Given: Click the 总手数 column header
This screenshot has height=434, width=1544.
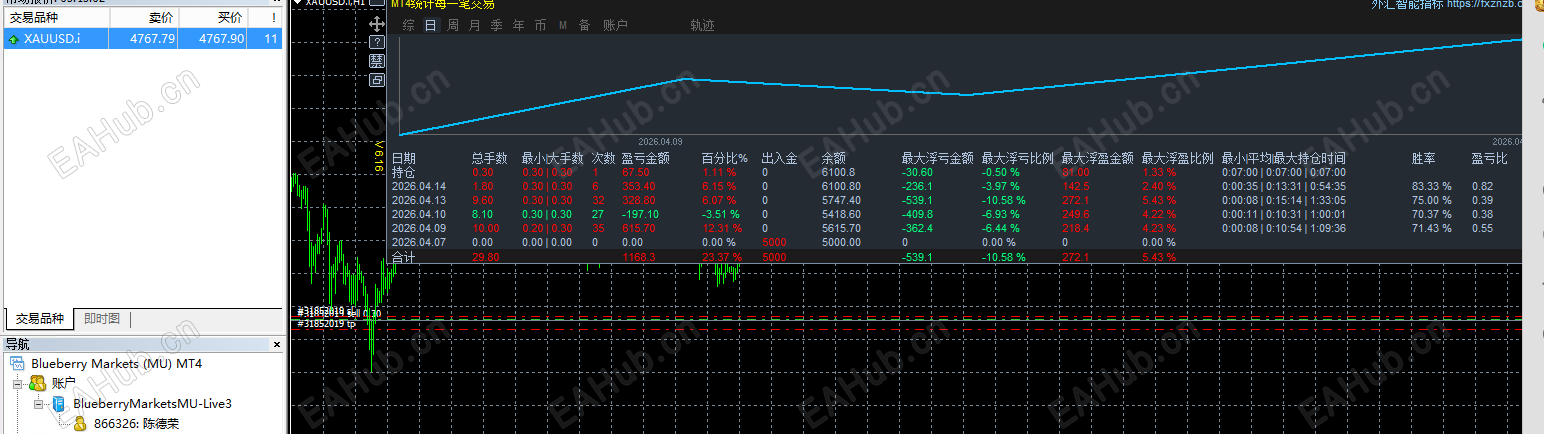Looking at the screenshot, I should (x=489, y=158).
